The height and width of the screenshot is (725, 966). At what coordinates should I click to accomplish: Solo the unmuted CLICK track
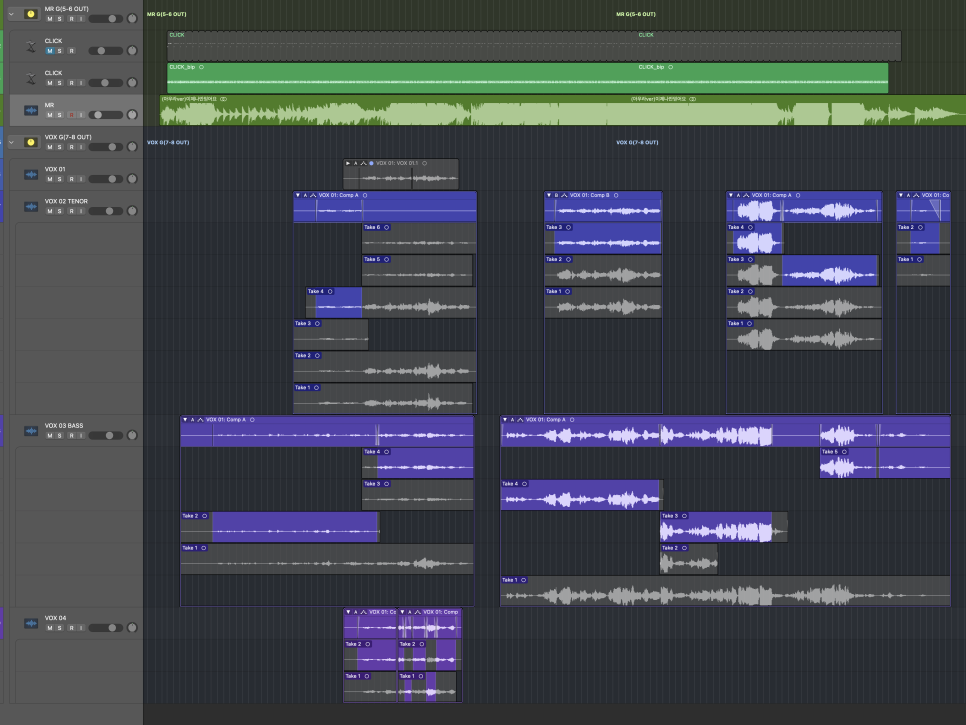pos(60,83)
